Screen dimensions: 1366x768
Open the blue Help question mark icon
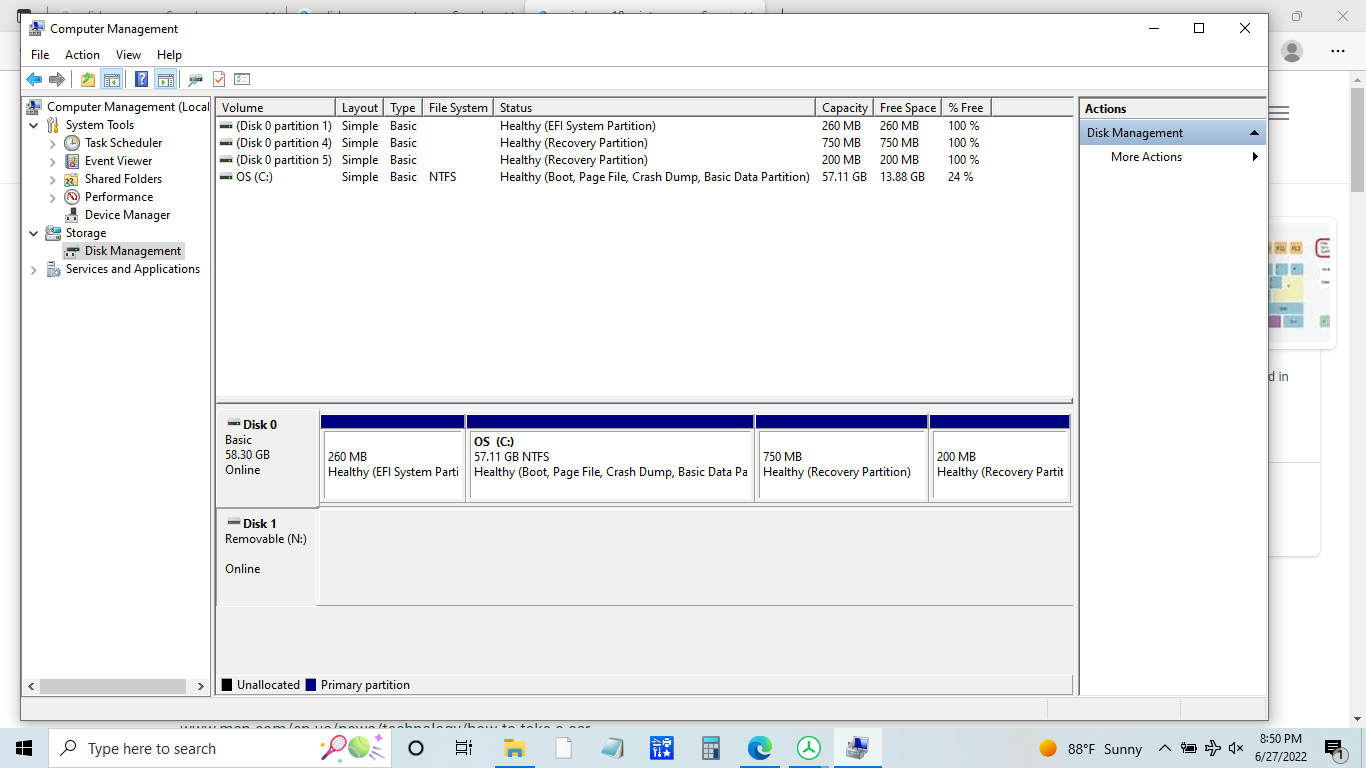pos(141,80)
